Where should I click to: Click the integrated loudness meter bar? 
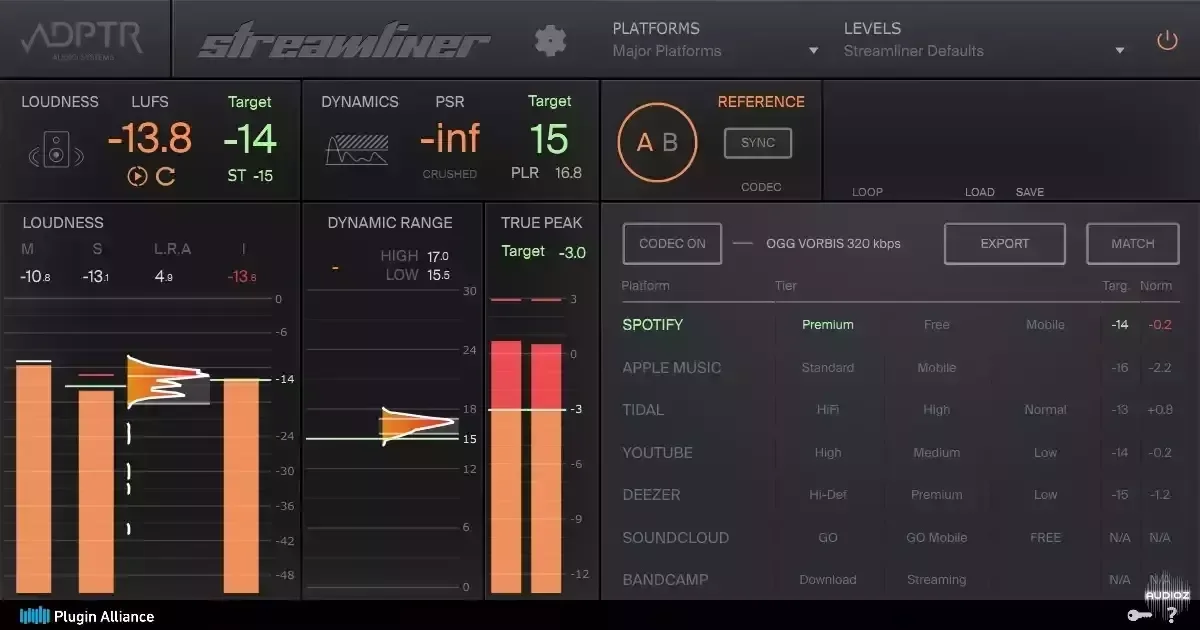(x=241, y=488)
